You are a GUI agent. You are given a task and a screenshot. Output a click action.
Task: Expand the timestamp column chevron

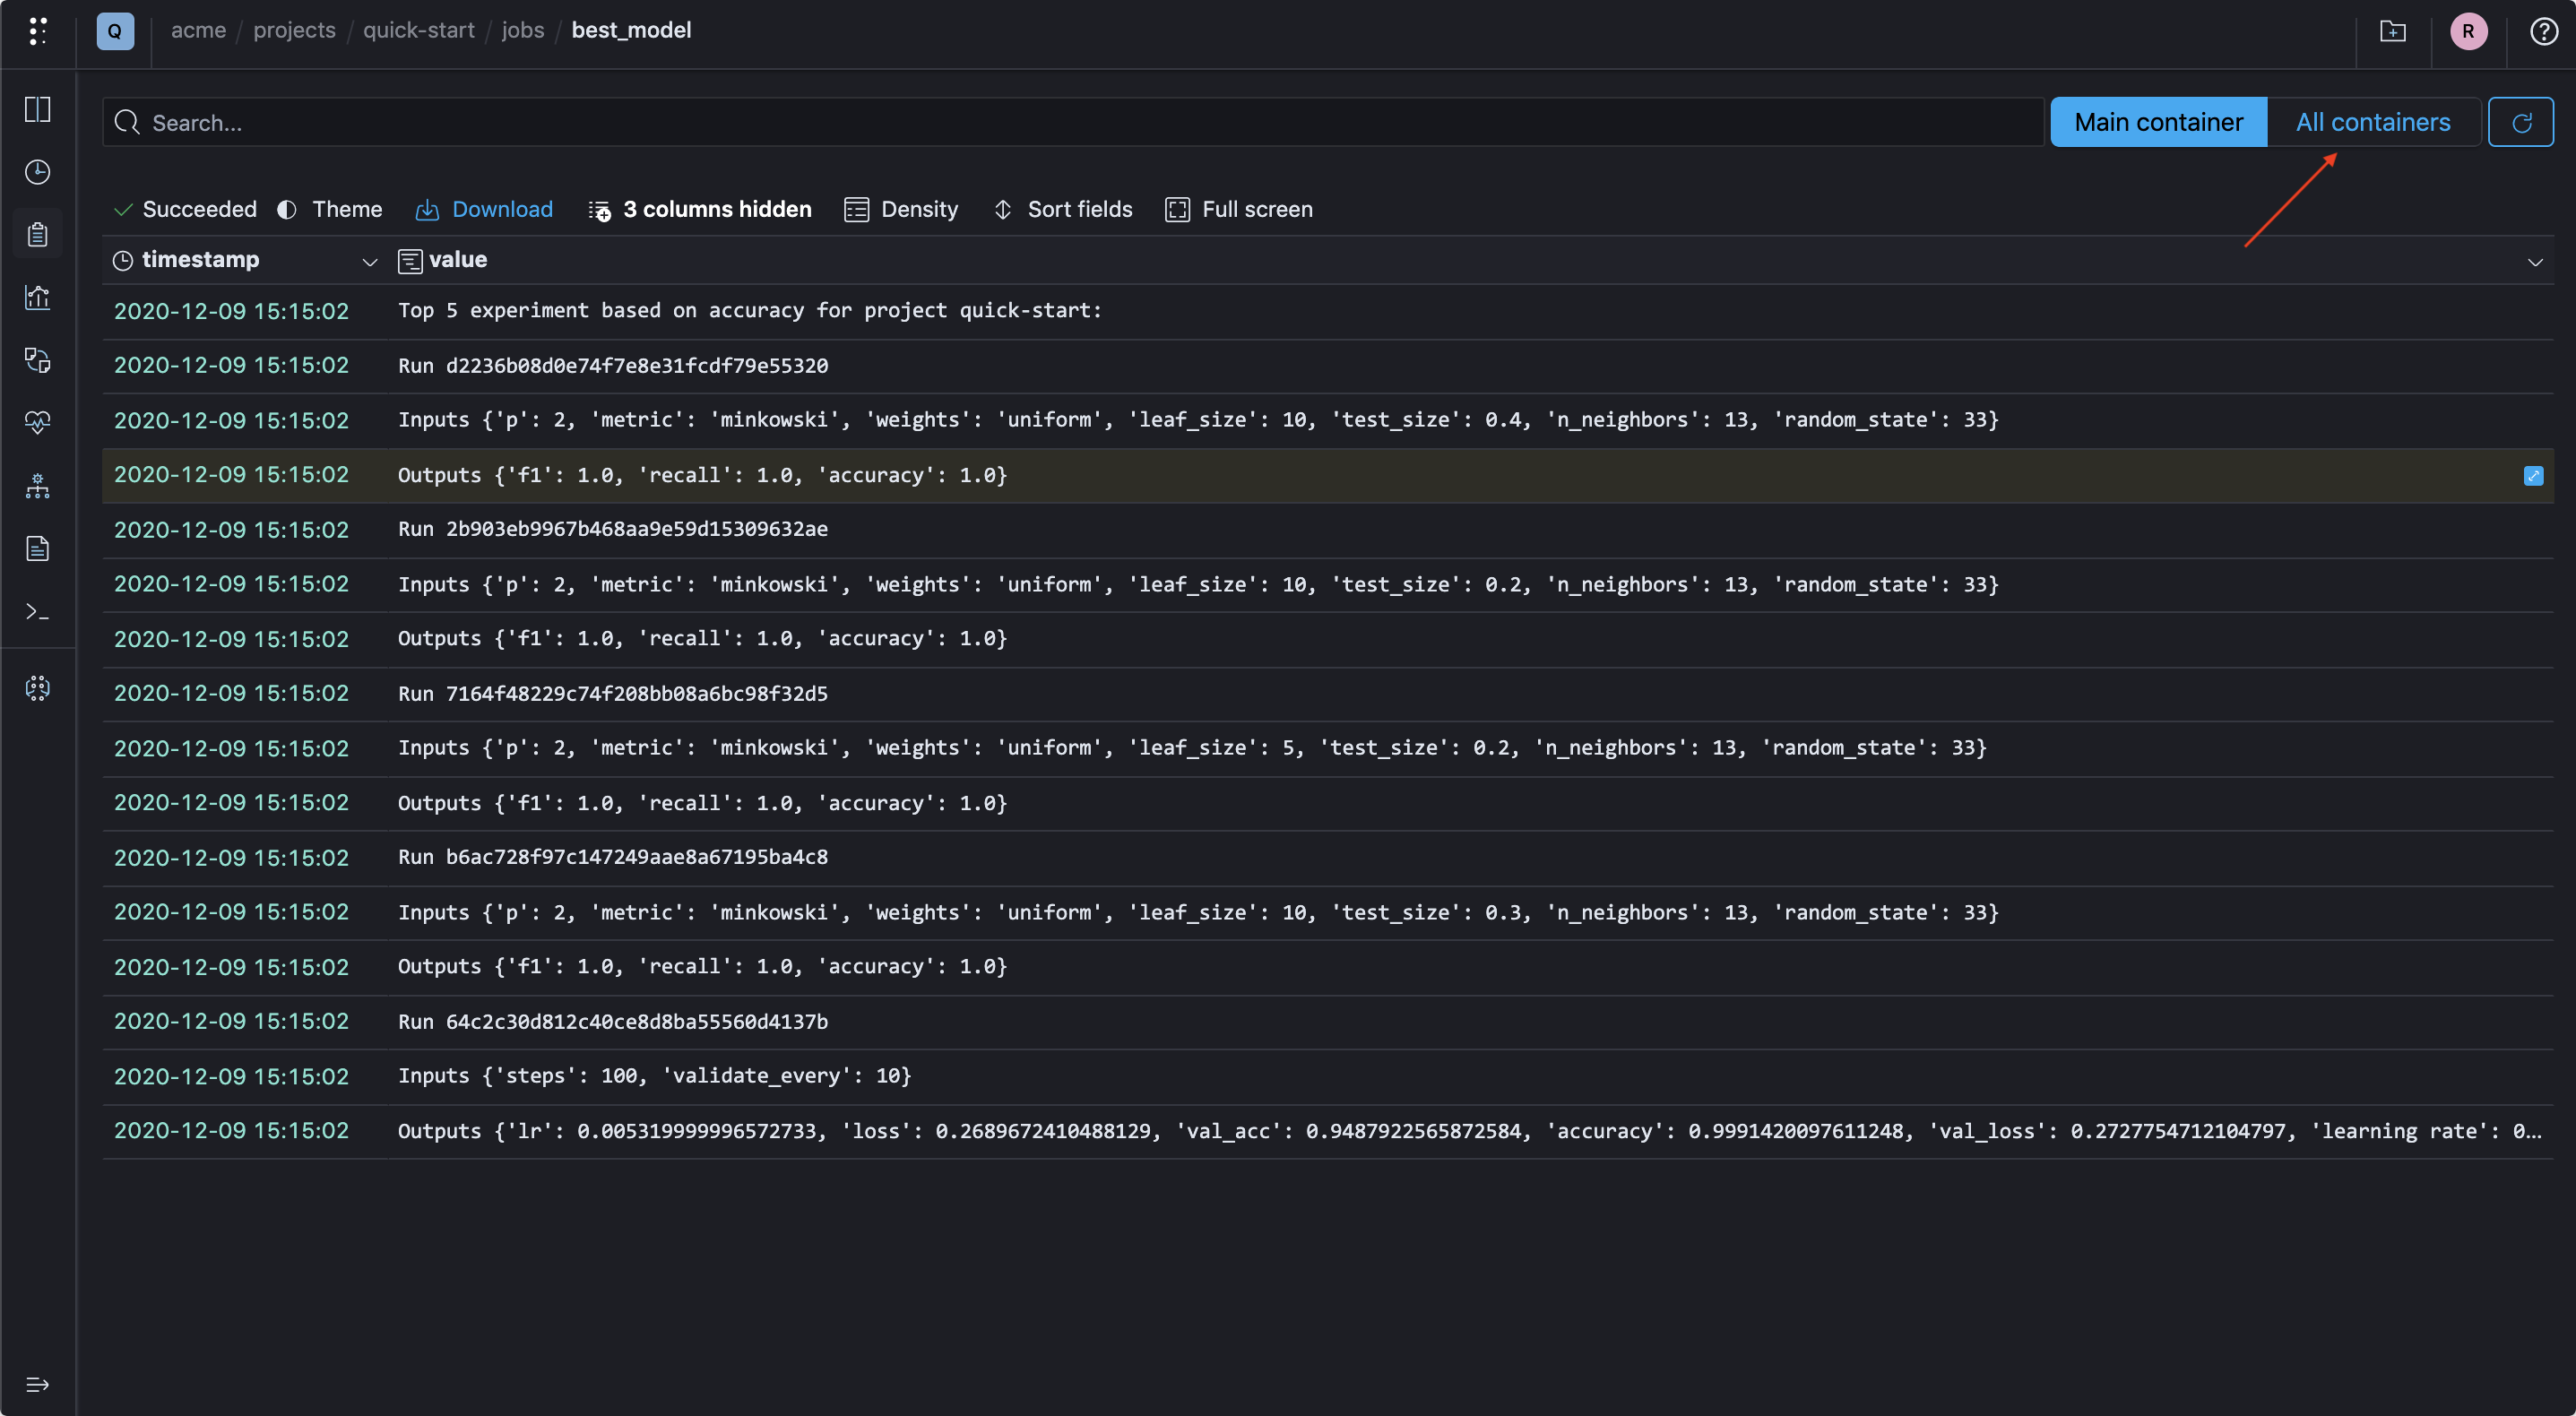[369, 262]
